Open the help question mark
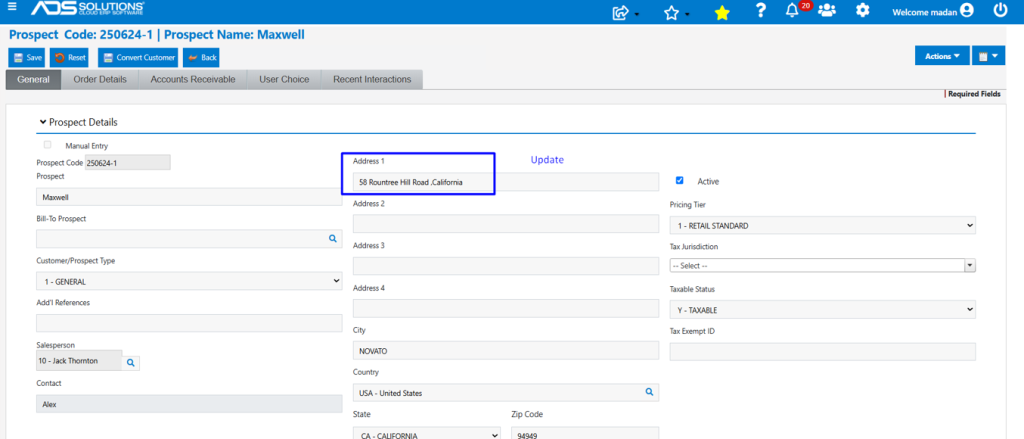Image resolution: width=1024 pixels, height=439 pixels. point(760,10)
